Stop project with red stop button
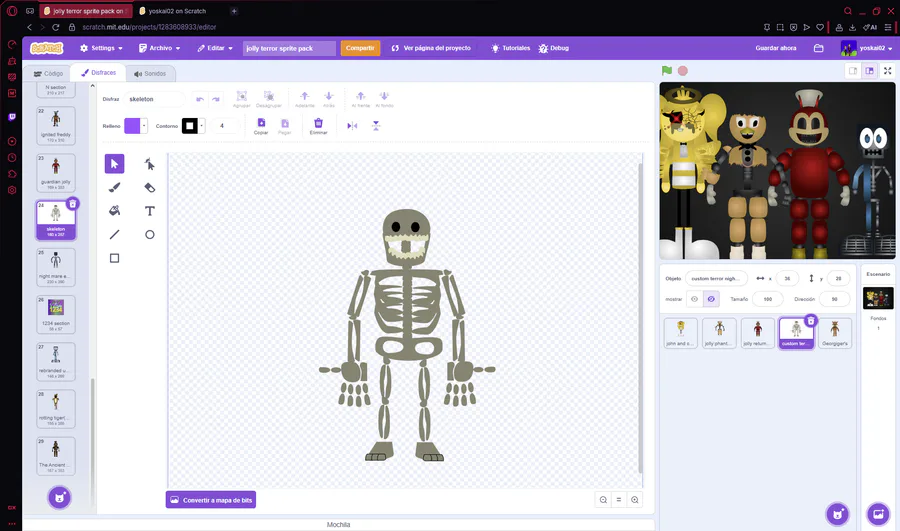 coord(682,71)
